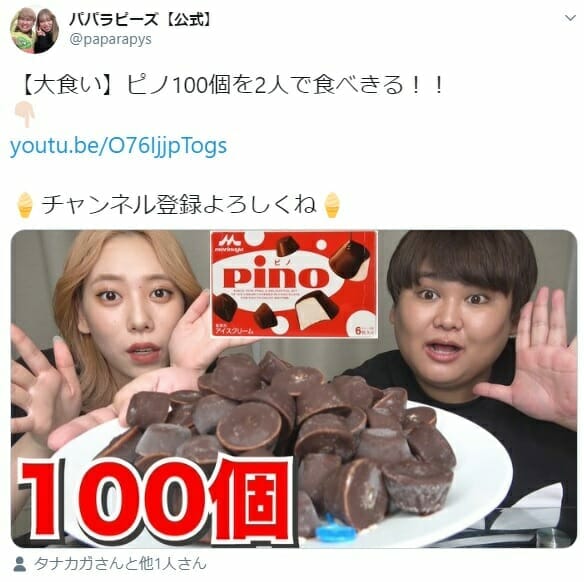This screenshot has width=584, height=582.
Task: Open the @paparapys handle link
Action: coord(111,39)
